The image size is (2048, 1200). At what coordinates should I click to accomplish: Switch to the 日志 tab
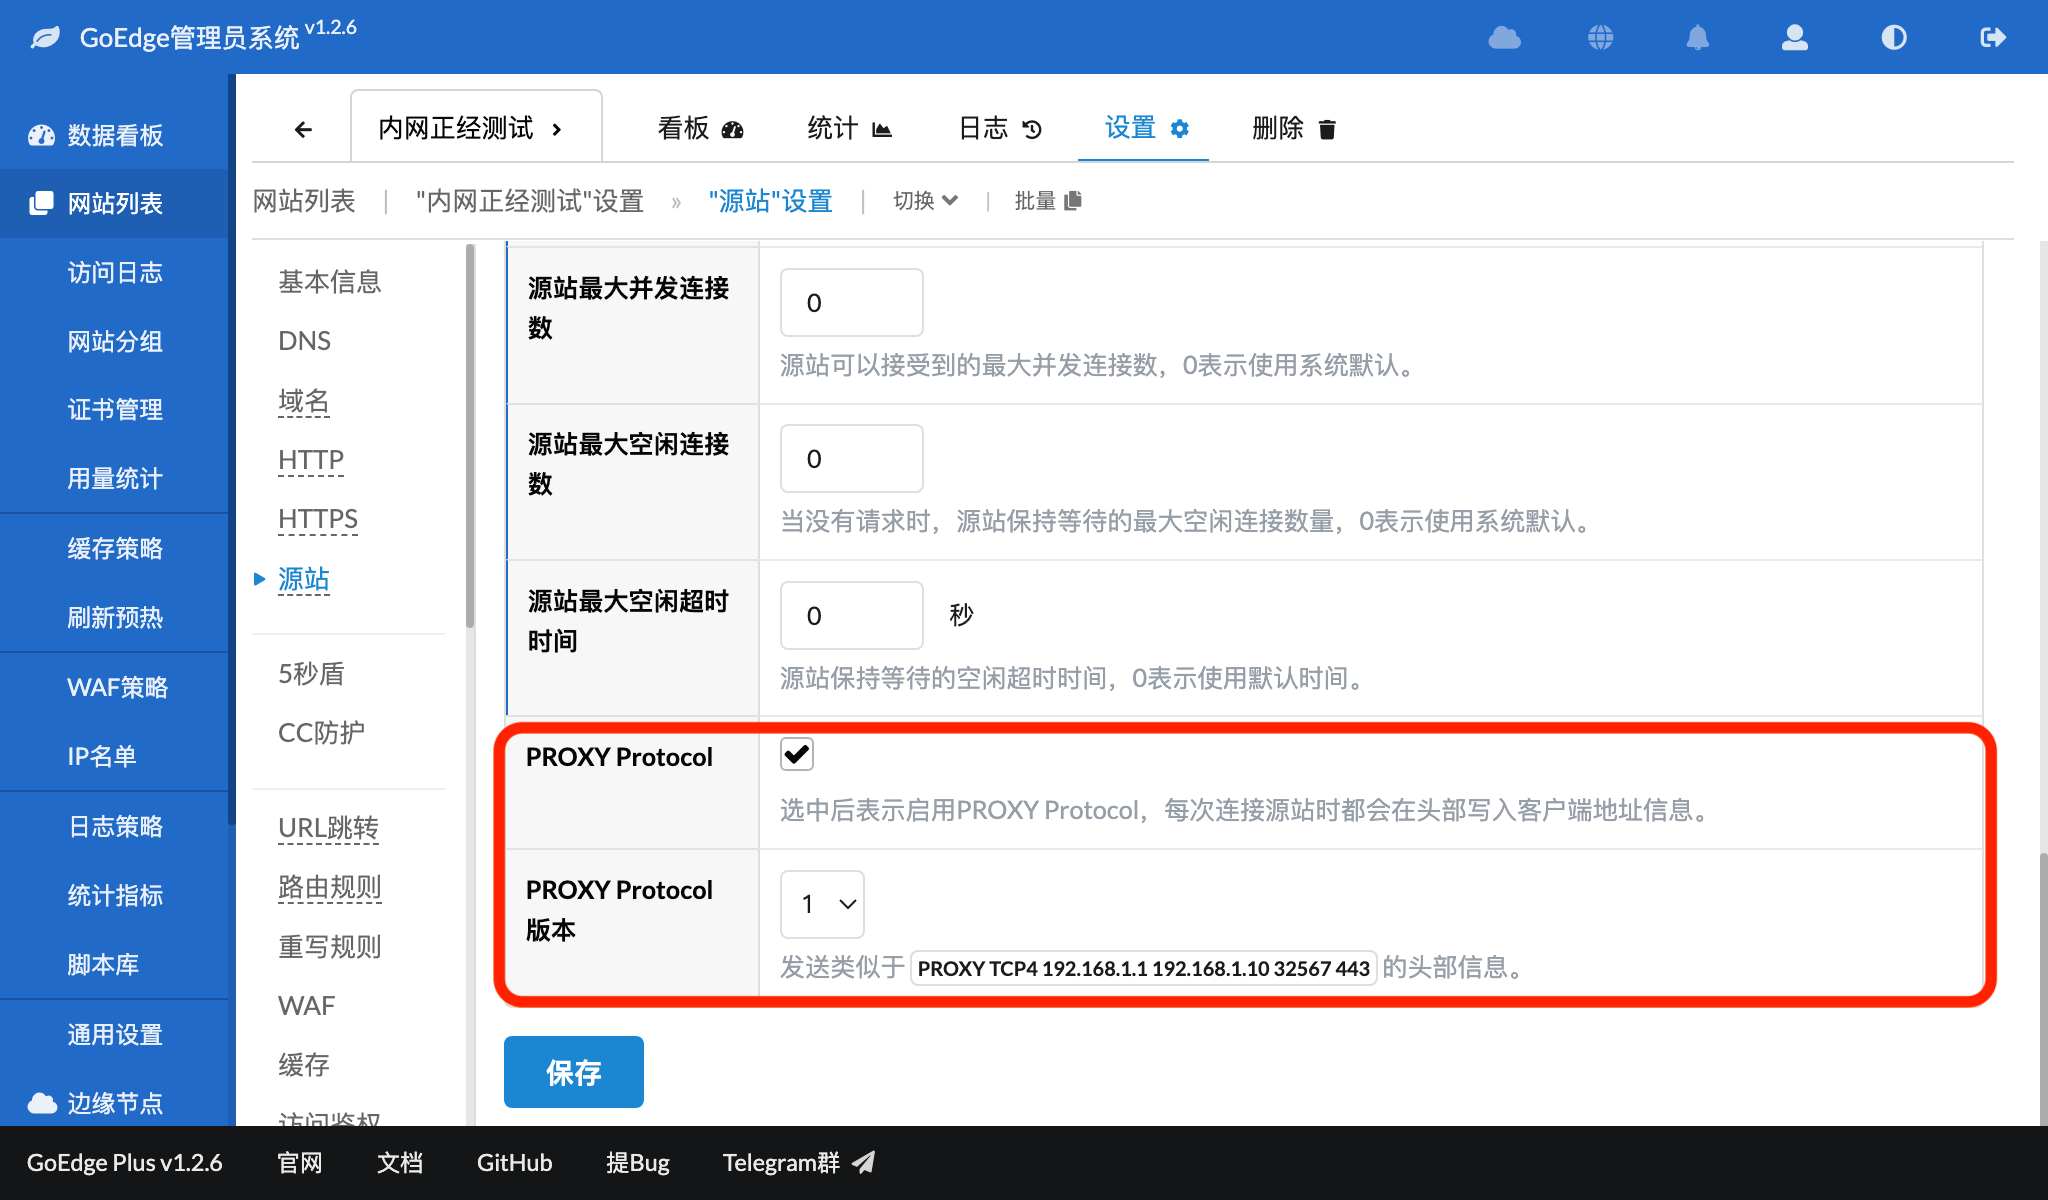(999, 128)
